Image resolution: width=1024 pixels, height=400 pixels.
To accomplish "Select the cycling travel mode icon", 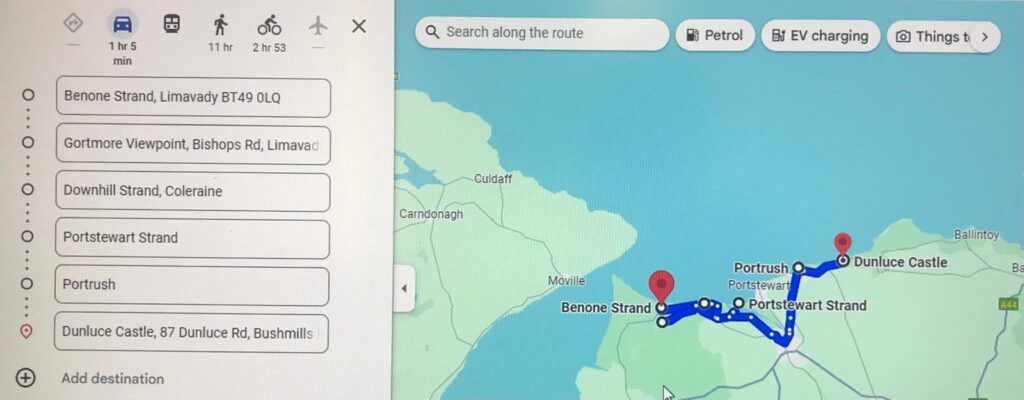I will click(269, 25).
